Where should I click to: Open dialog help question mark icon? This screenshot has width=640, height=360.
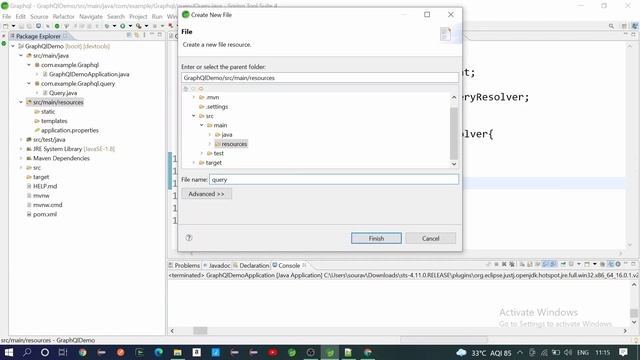pos(189,238)
